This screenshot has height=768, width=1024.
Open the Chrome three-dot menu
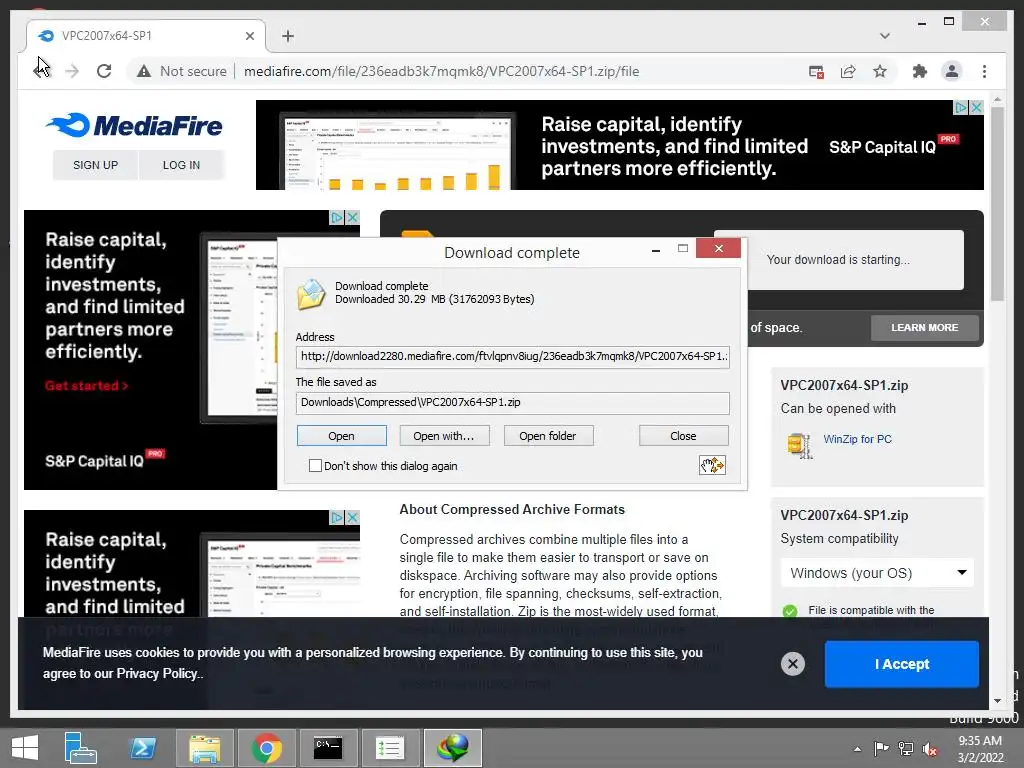(984, 71)
